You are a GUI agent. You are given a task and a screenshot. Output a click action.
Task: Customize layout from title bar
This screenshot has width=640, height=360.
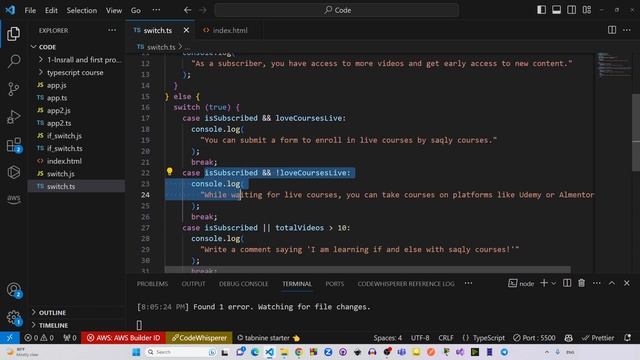(x=587, y=10)
